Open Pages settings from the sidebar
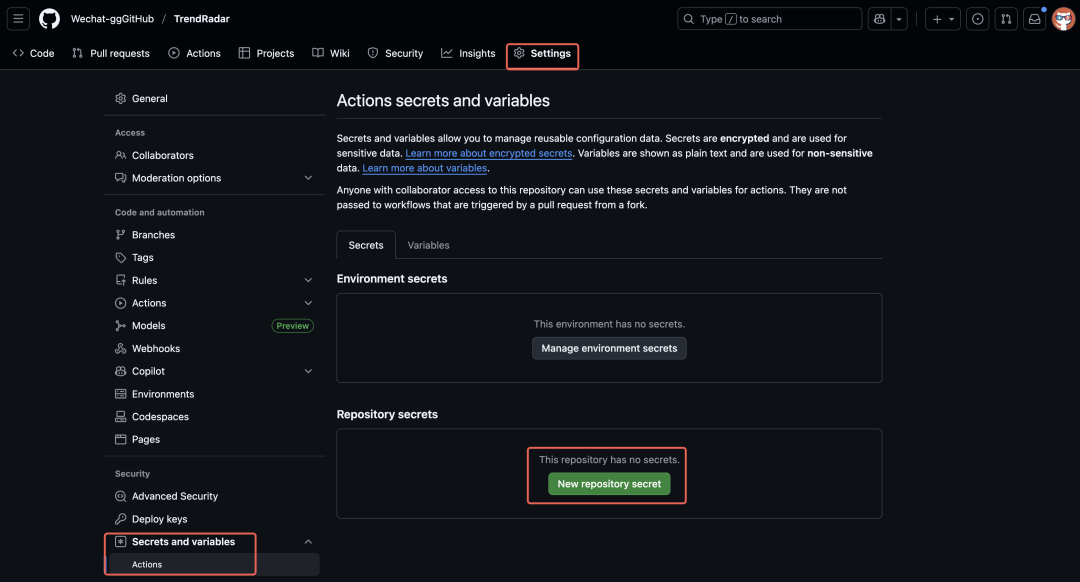Screen dimensions: 1080x582 [145, 439]
